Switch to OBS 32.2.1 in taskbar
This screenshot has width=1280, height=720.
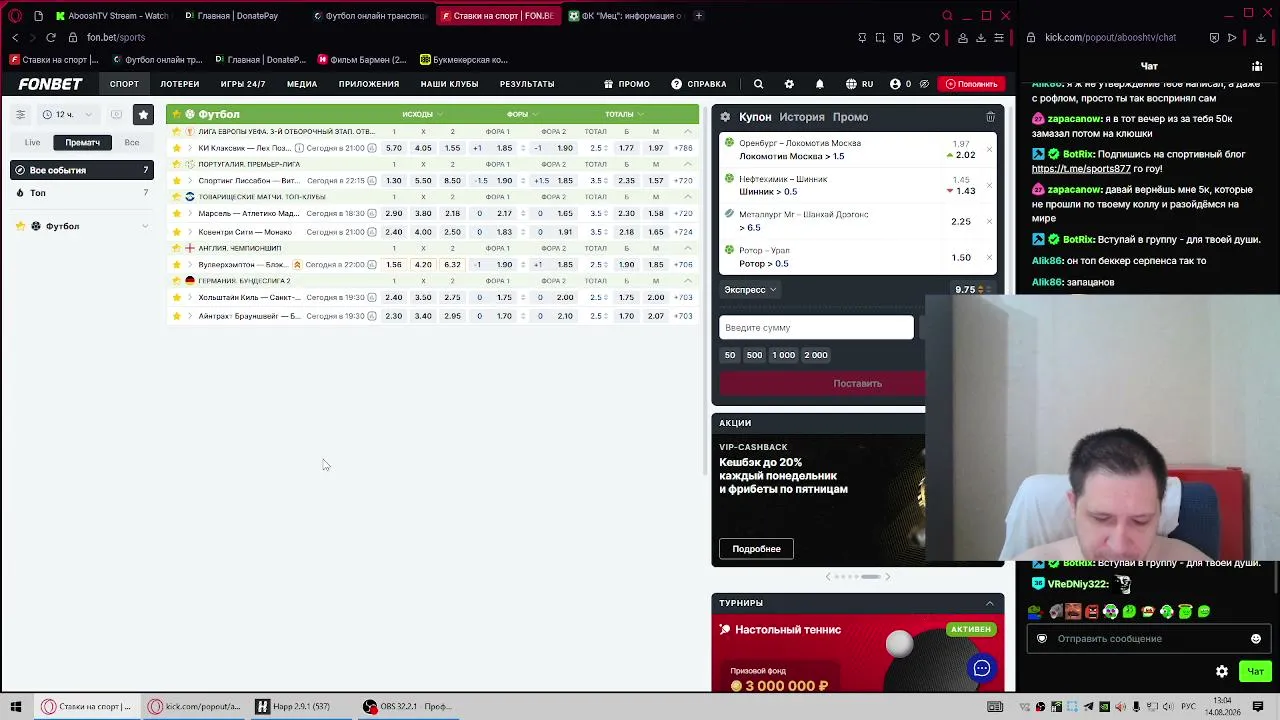pos(409,707)
